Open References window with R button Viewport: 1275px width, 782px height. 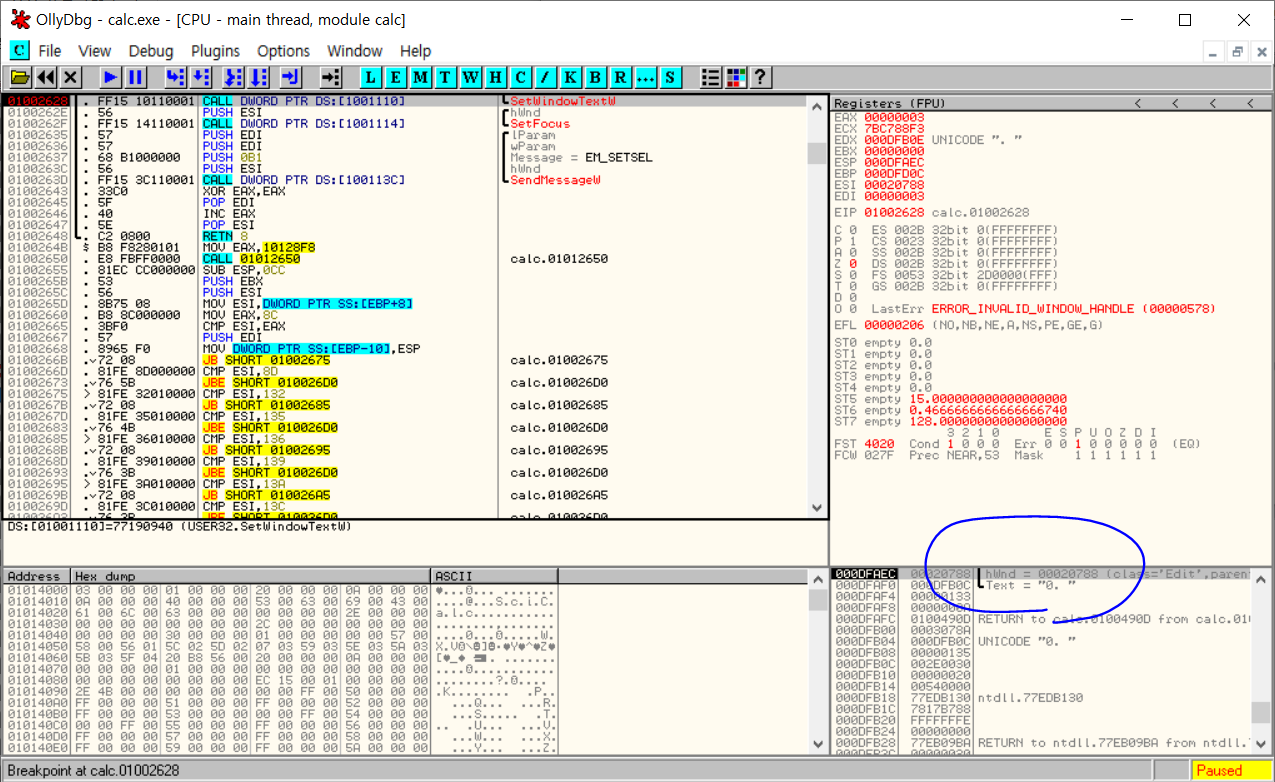click(x=621, y=77)
